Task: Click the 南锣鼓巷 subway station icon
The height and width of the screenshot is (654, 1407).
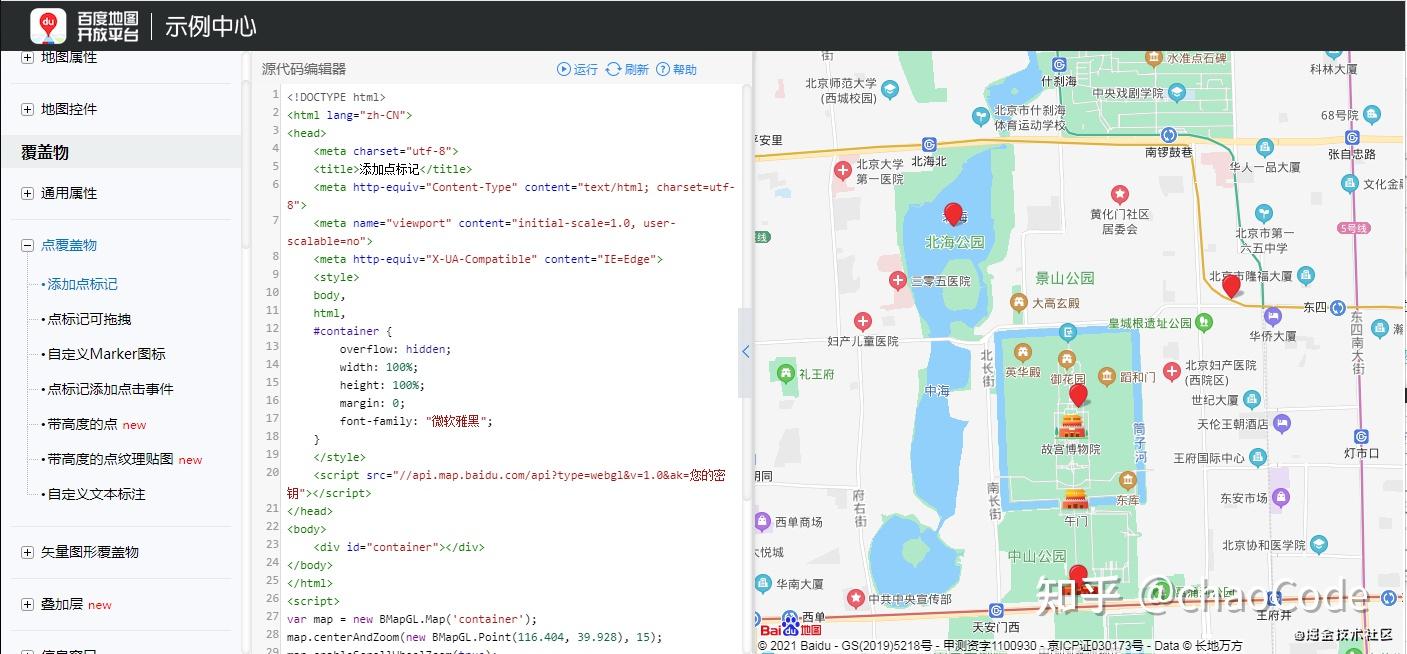Action: pyautogui.click(x=1168, y=135)
